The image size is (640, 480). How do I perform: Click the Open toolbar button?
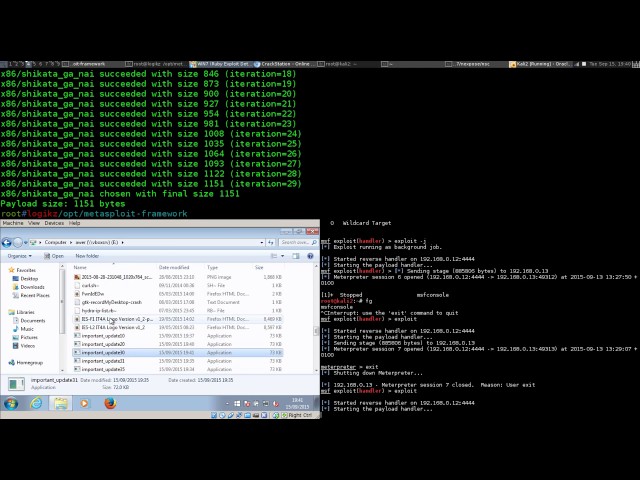54,256
